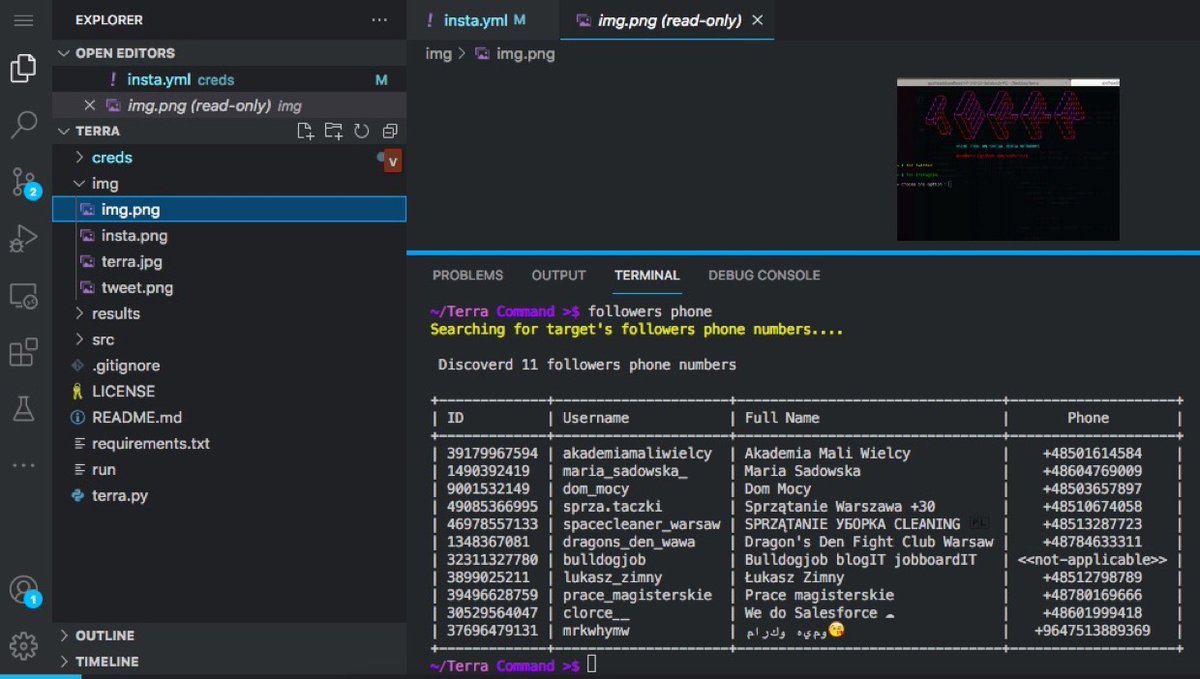Screen dimensions: 1200x679
Task: Open the Search view magnifier icon
Action: click(24, 125)
